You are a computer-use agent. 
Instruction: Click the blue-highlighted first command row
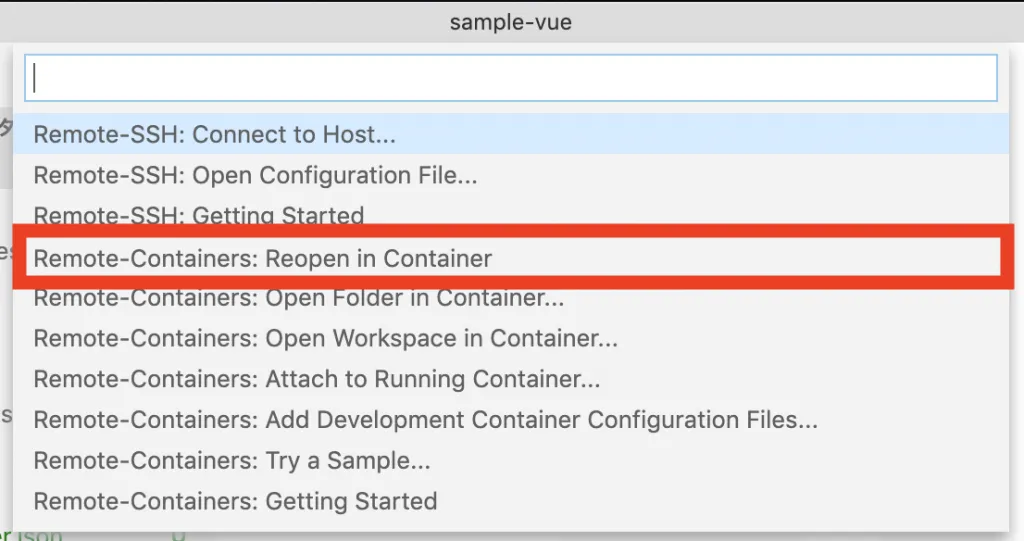point(510,134)
